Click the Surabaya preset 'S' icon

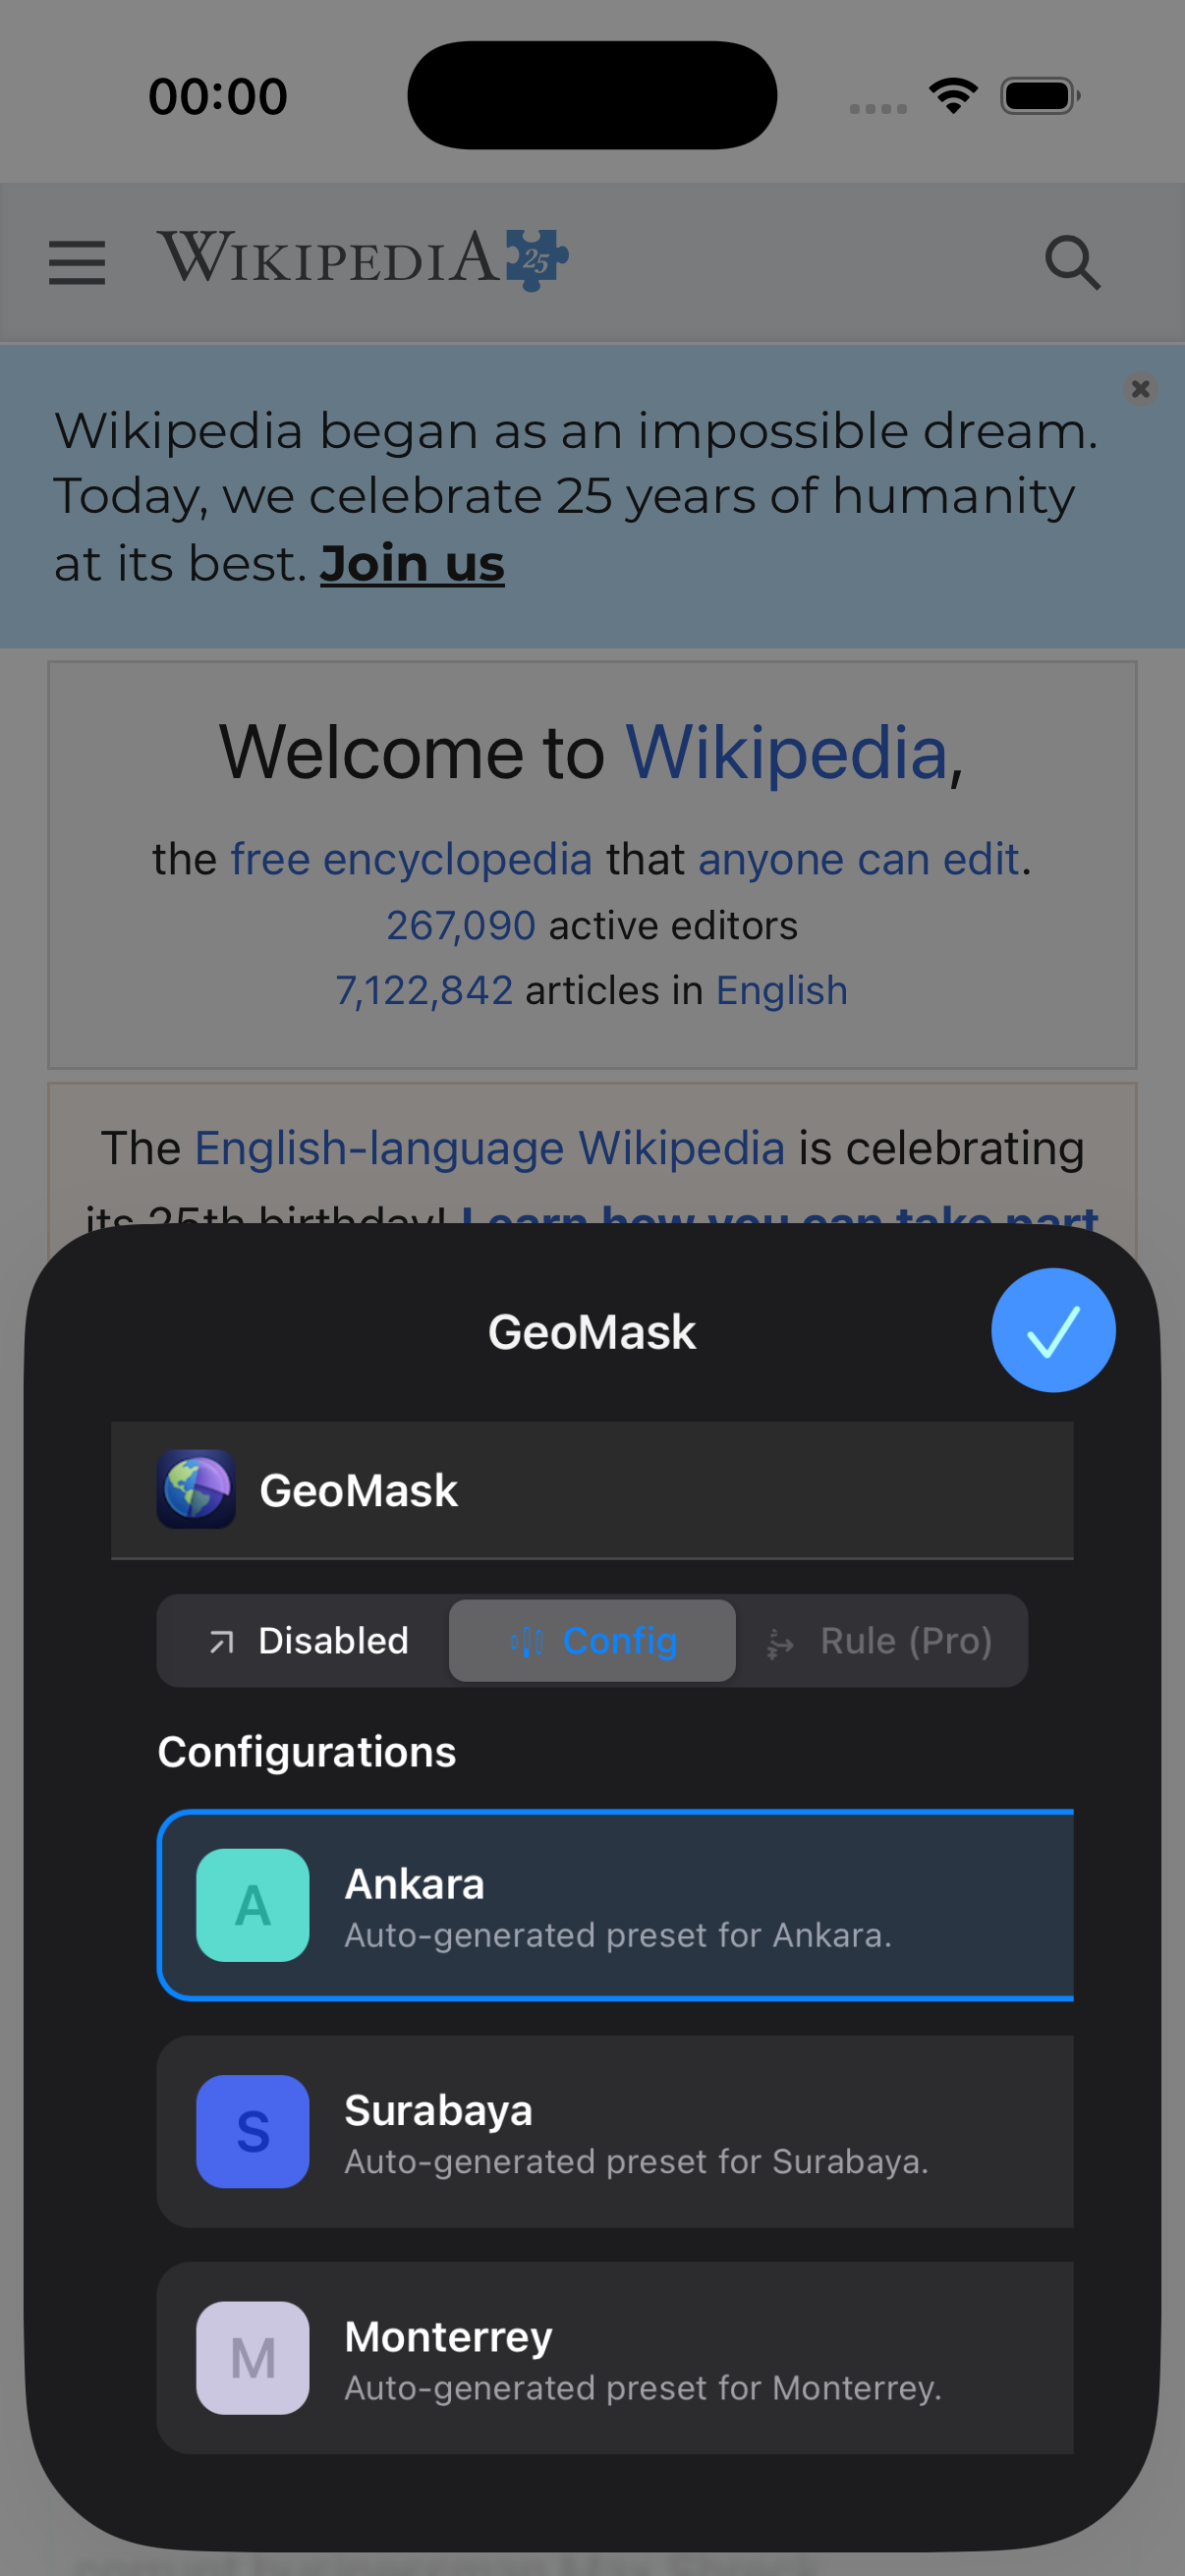point(252,2130)
